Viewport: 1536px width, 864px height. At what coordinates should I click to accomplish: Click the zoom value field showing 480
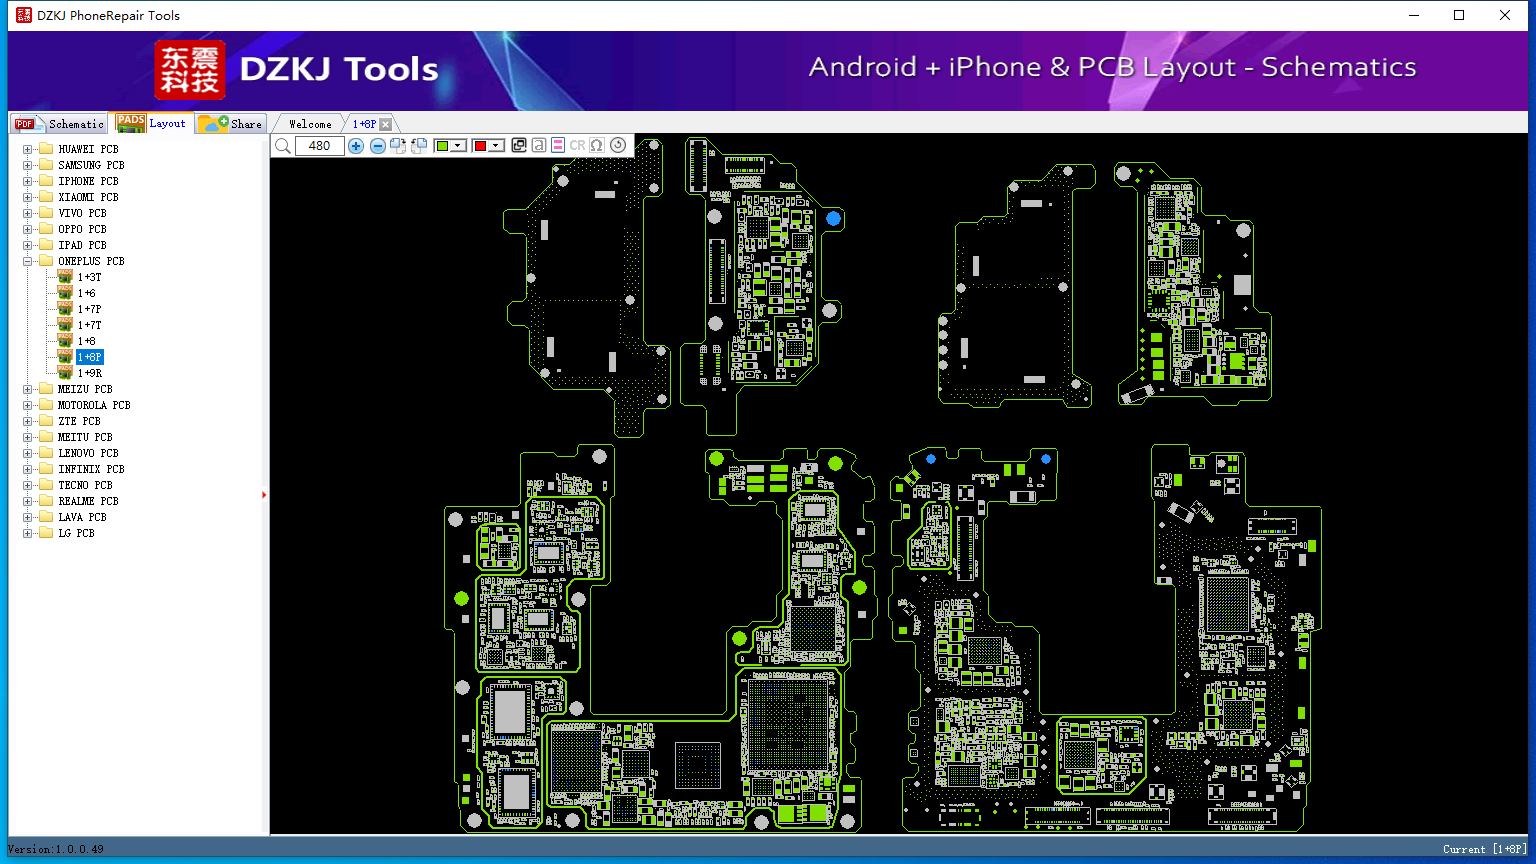pos(320,146)
